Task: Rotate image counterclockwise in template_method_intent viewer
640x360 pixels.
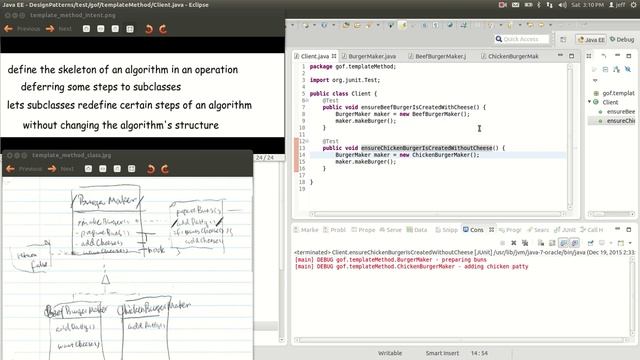Action: coord(149,29)
